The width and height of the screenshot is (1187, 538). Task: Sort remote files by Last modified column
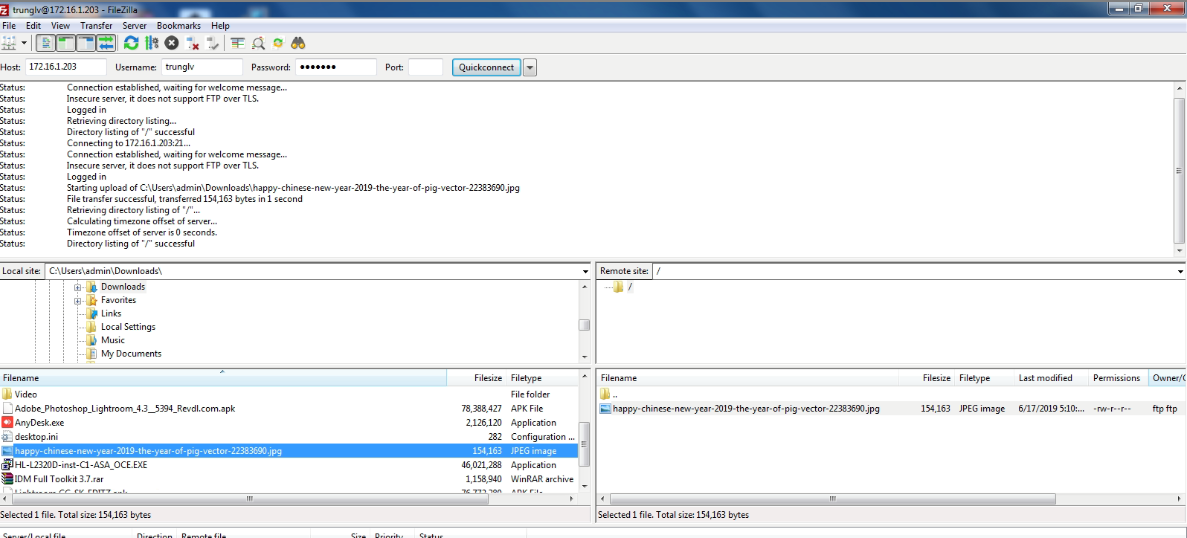(x=1051, y=378)
